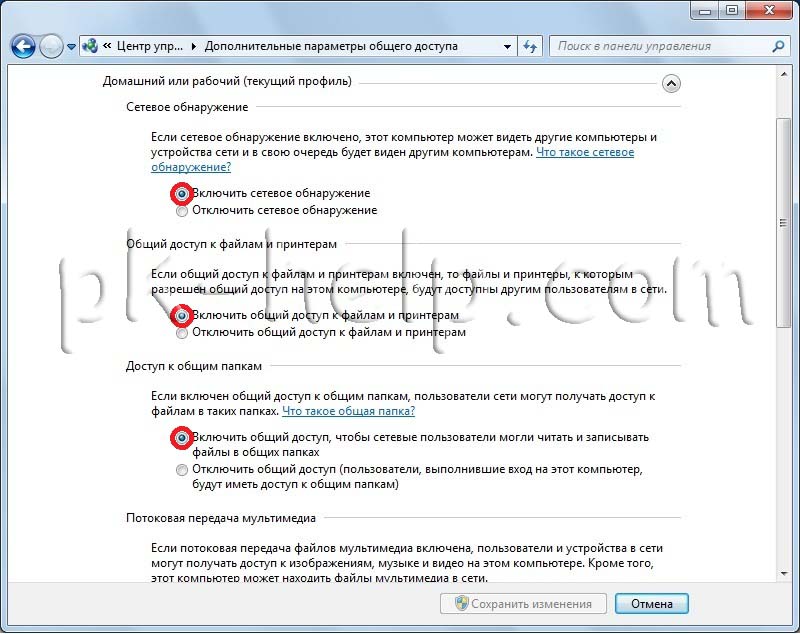Screen dimensions: 800x634
Task: Open recent pages dropdown next to Forward button
Action: tap(72, 46)
